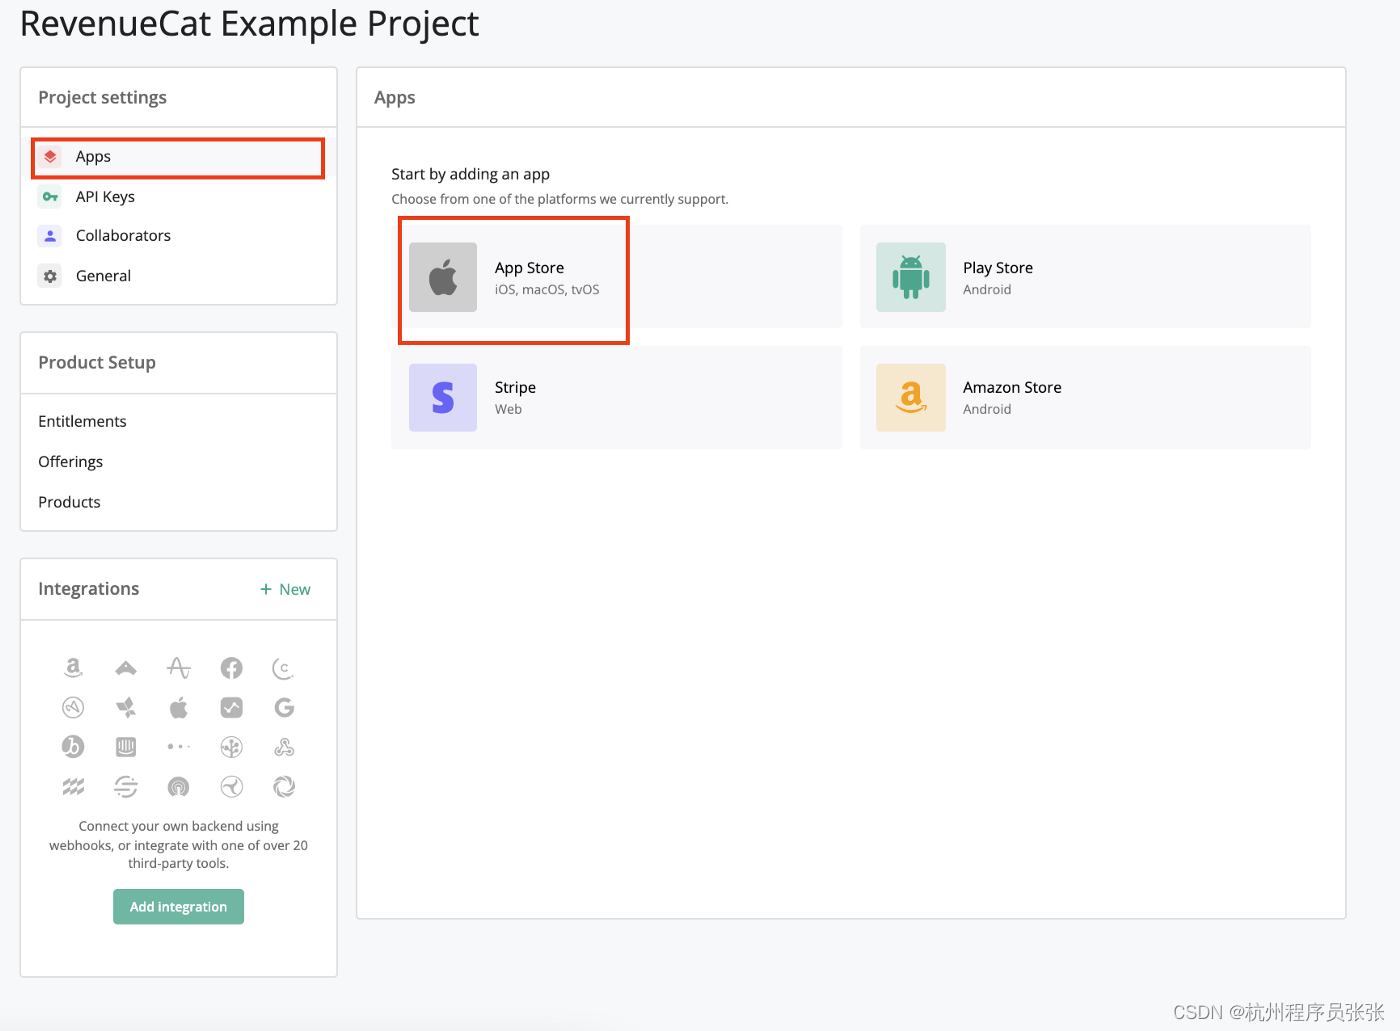Click the AppsFlyer pinwheel integration icon

(x=126, y=708)
